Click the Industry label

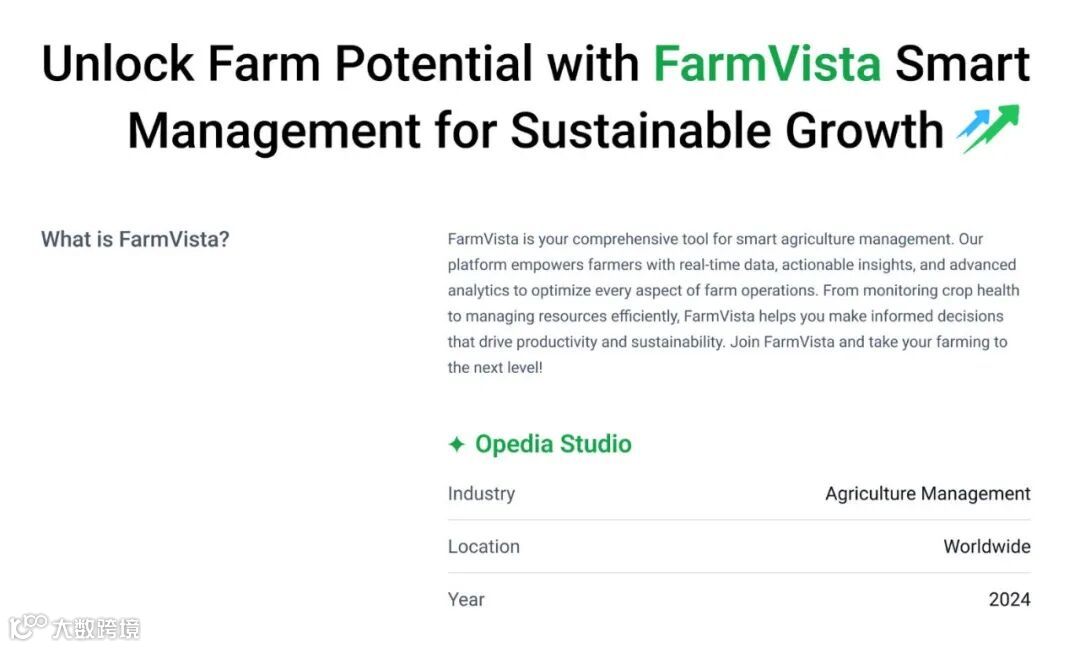(481, 494)
